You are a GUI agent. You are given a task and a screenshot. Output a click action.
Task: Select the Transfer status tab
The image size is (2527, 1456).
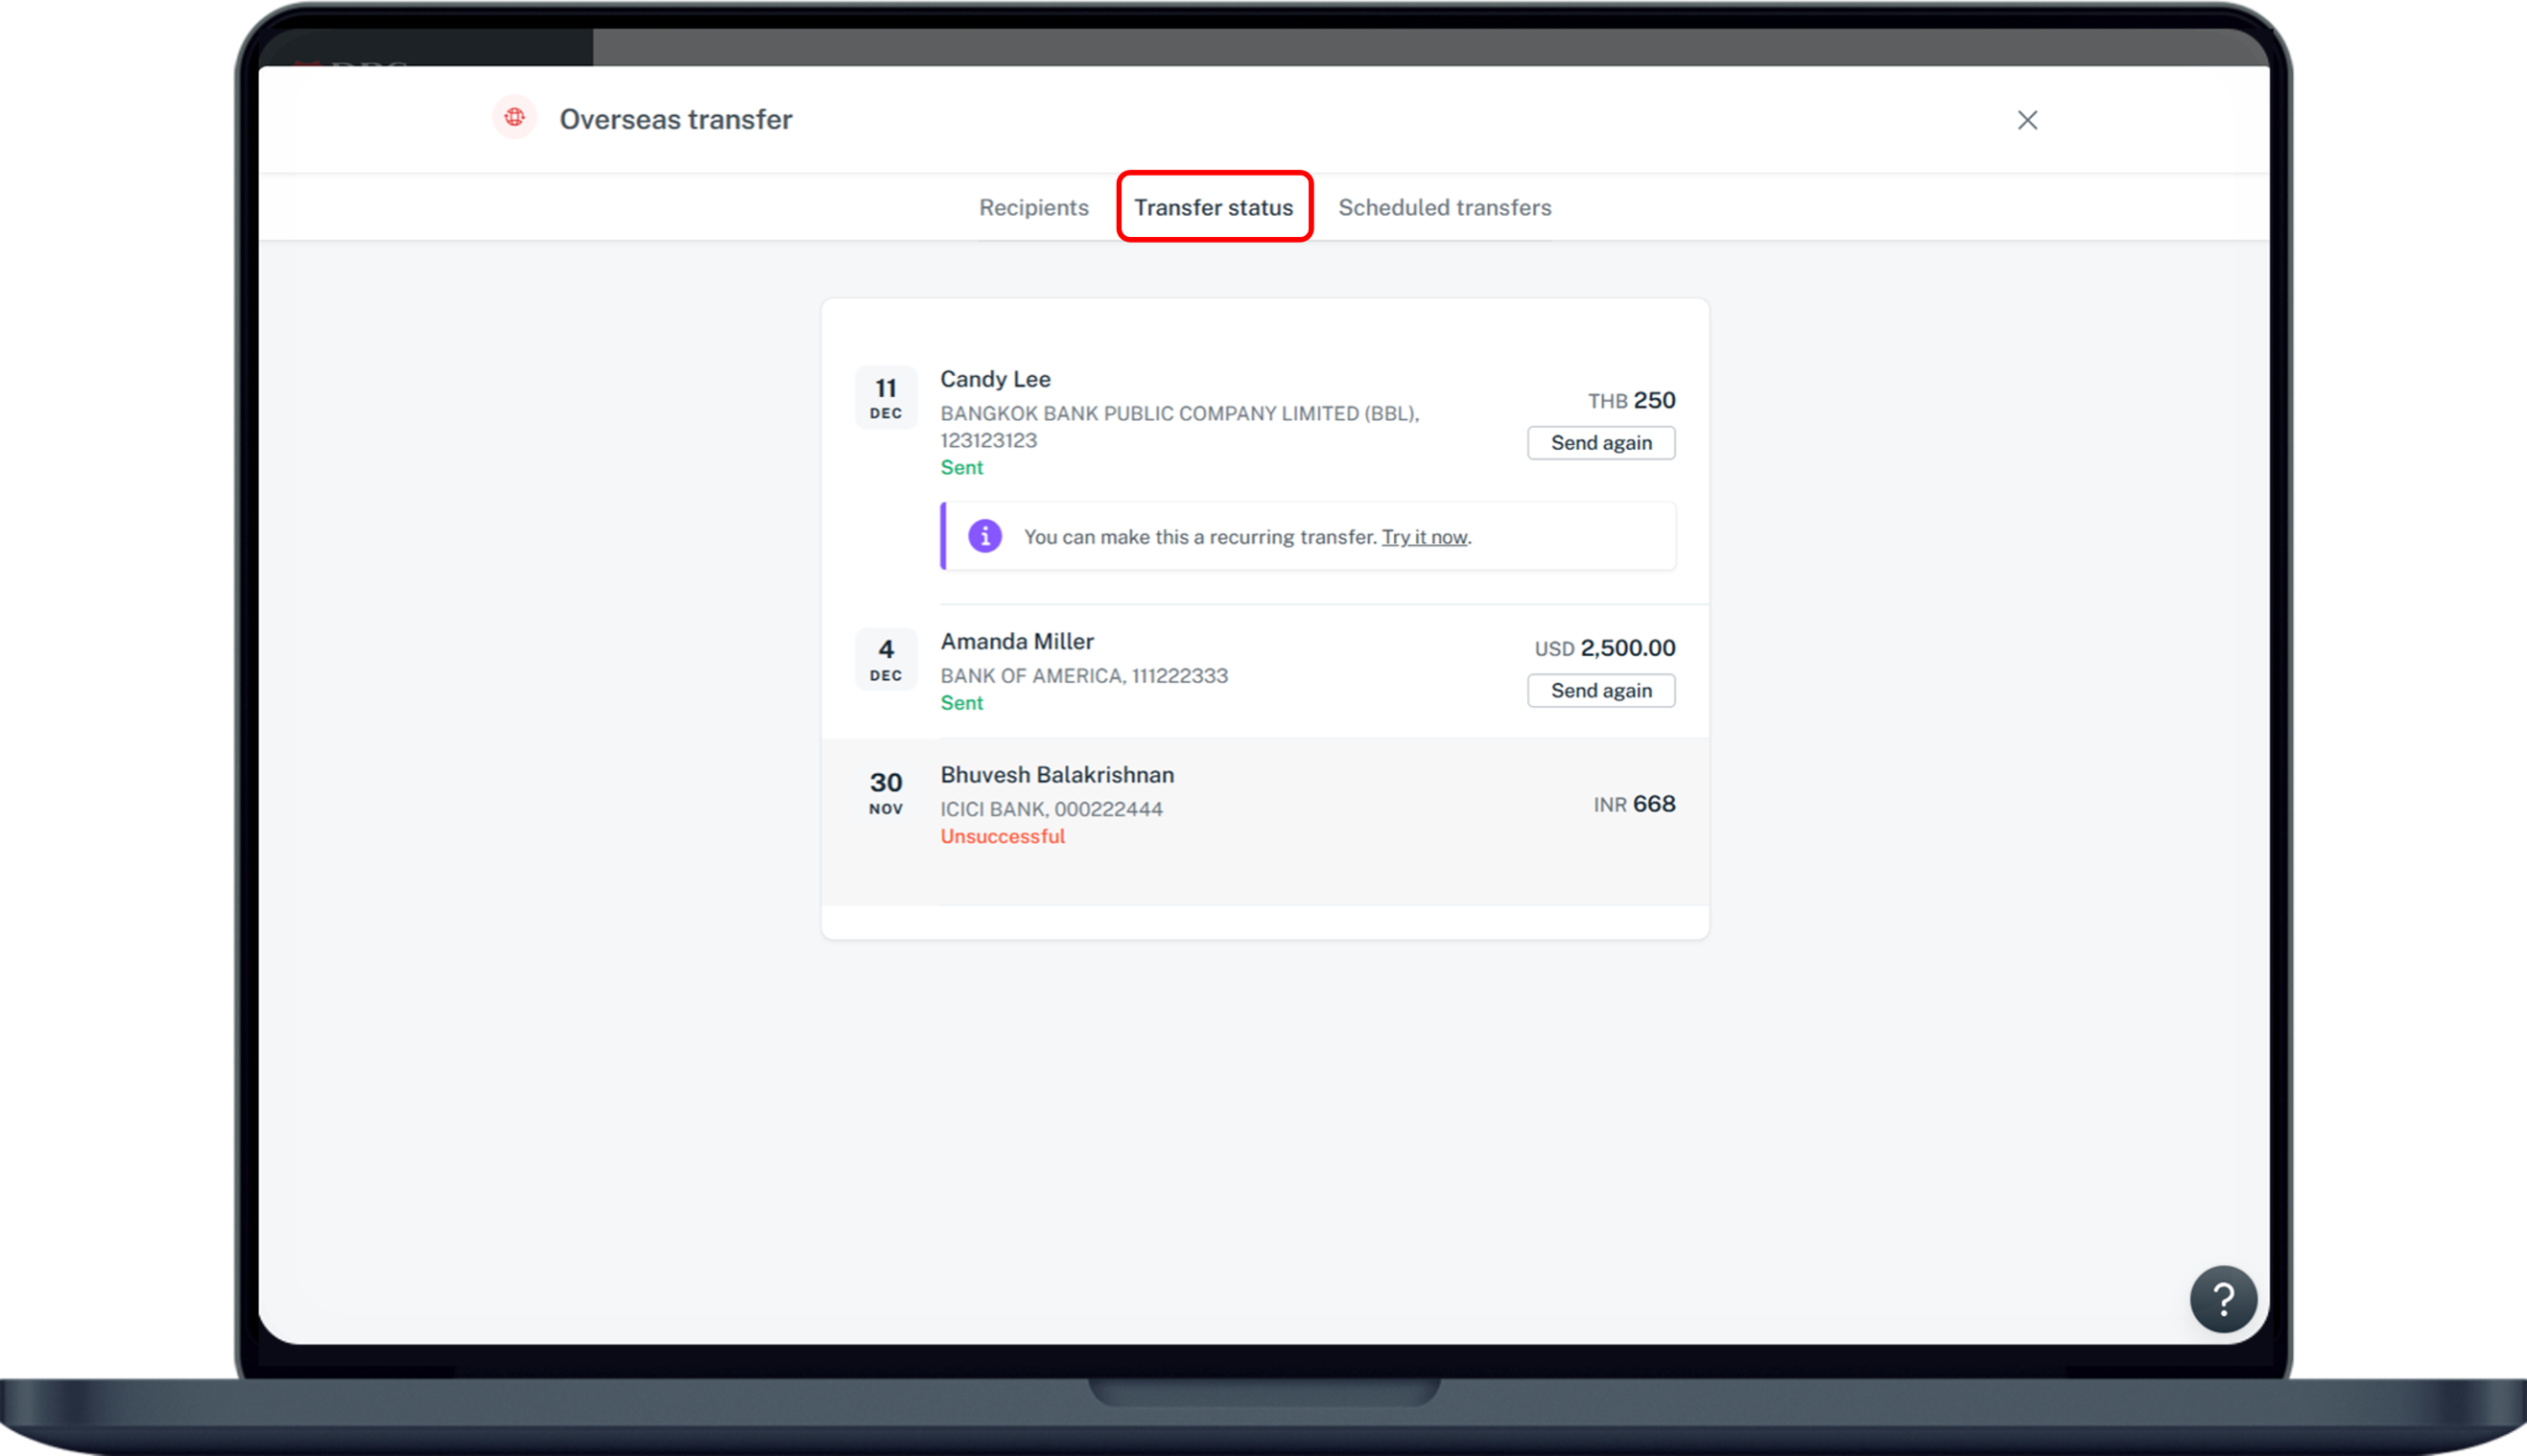pyautogui.click(x=1213, y=207)
